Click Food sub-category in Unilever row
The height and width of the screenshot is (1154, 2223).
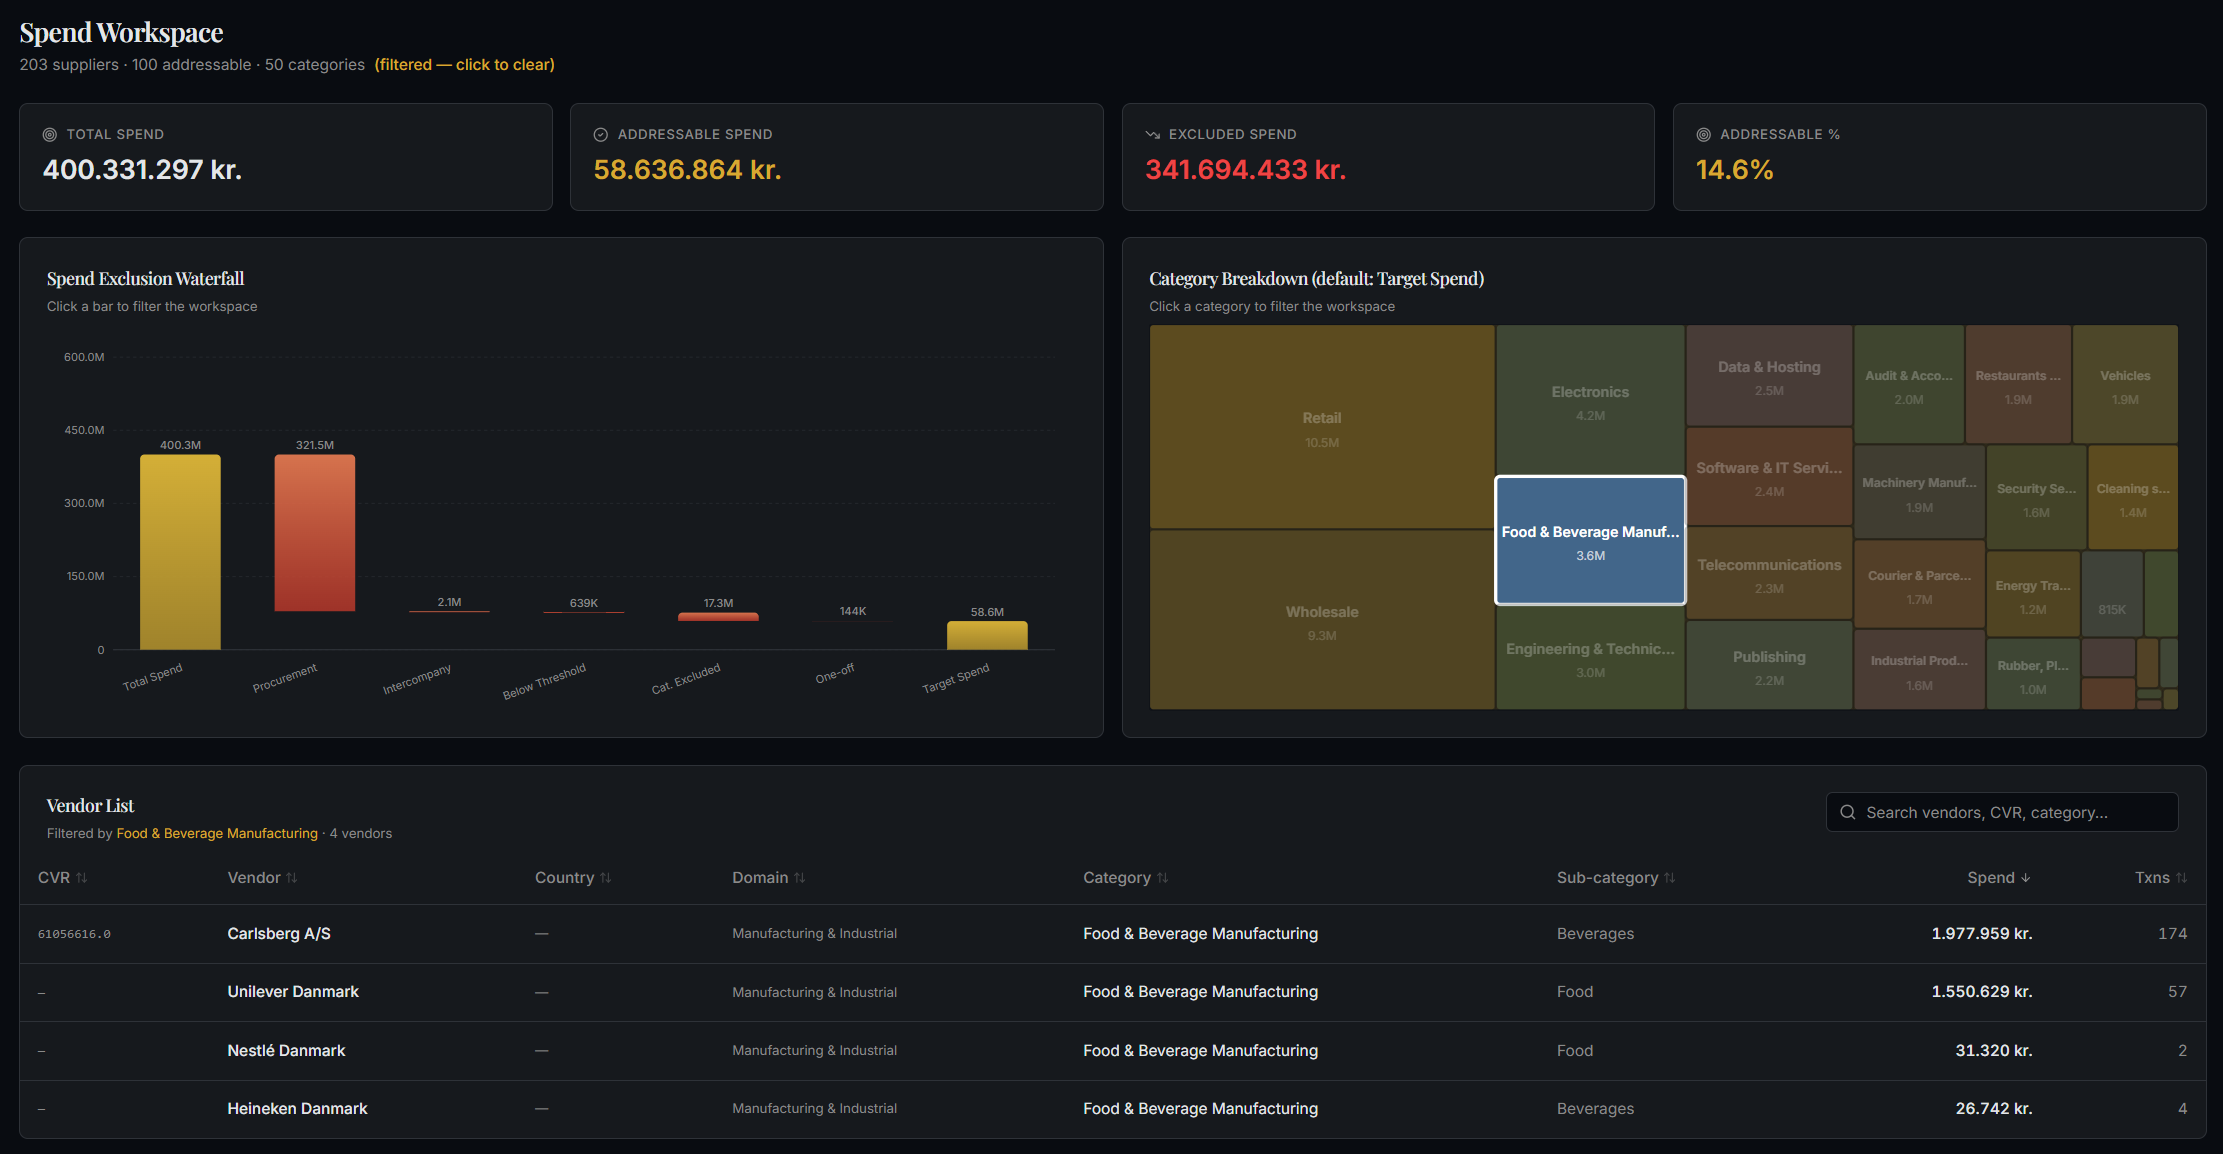(x=1575, y=992)
